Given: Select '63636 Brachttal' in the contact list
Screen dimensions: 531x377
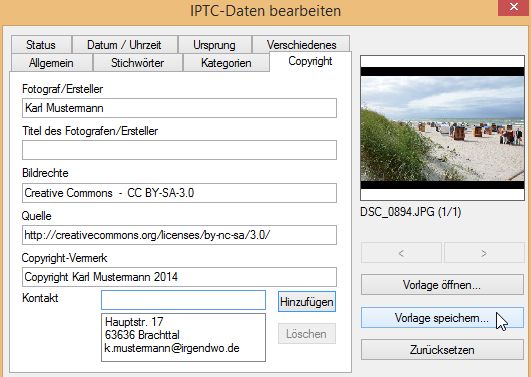Looking at the screenshot, I should tap(142, 335).
